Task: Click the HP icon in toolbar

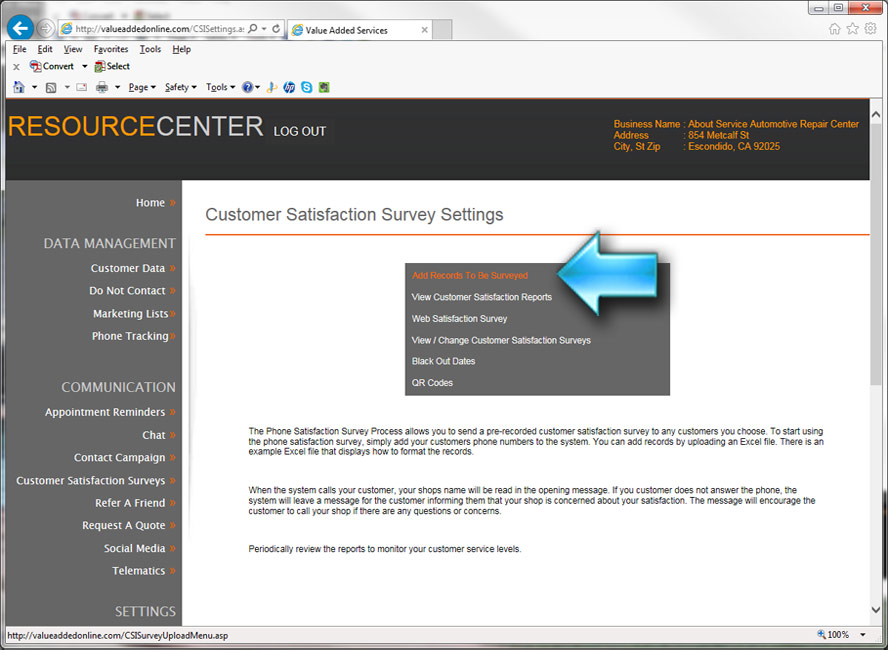Action: coord(289,87)
